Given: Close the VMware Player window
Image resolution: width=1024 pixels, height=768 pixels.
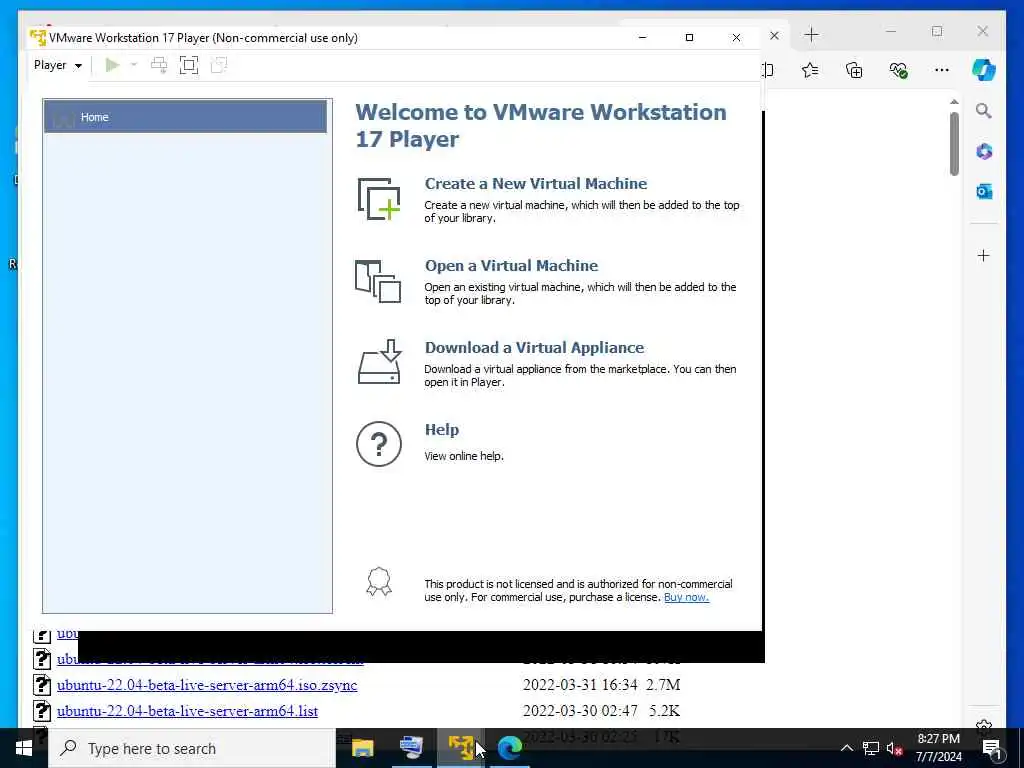Looking at the screenshot, I should coord(736,38).
